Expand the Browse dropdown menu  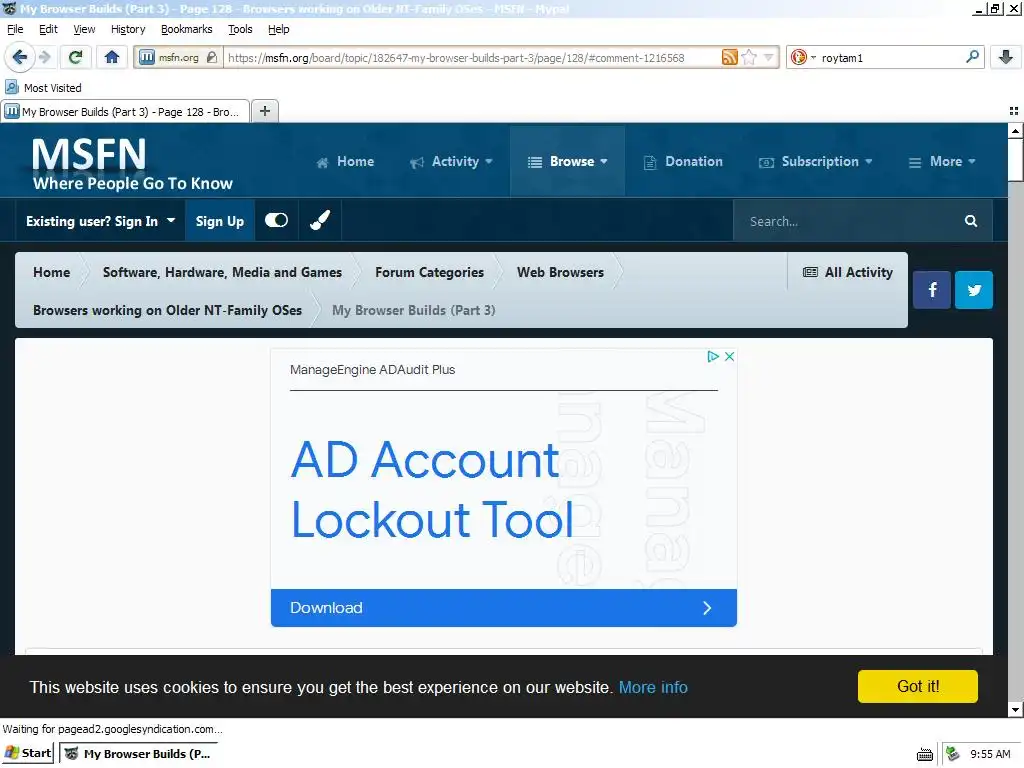click(568, 161)
